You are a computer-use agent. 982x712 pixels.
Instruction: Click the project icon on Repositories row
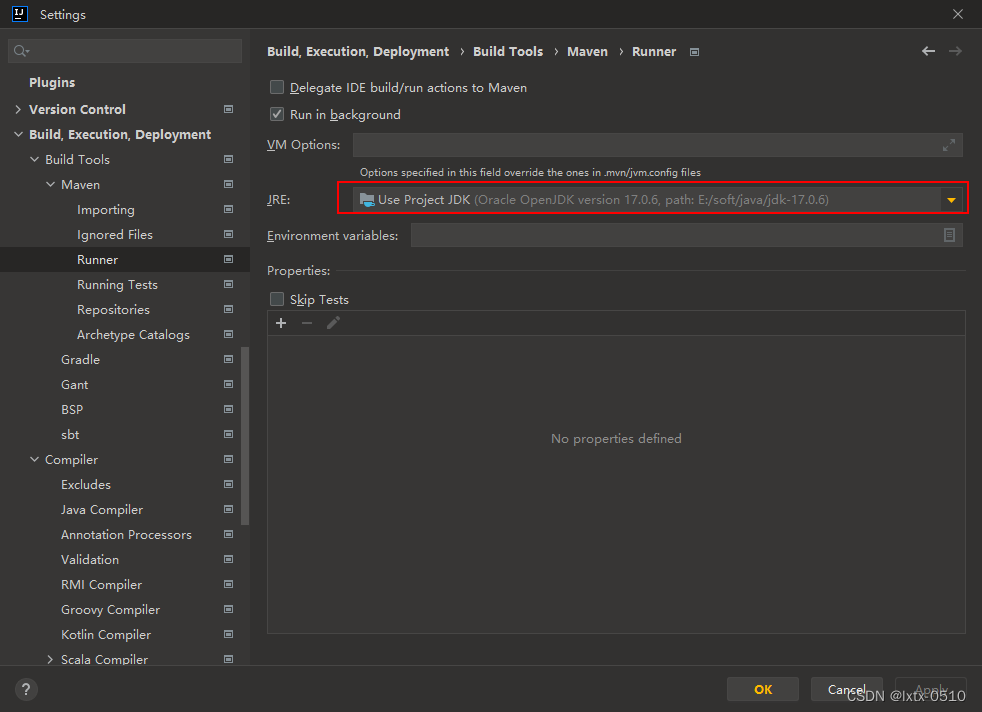click(x=229, y=309)
